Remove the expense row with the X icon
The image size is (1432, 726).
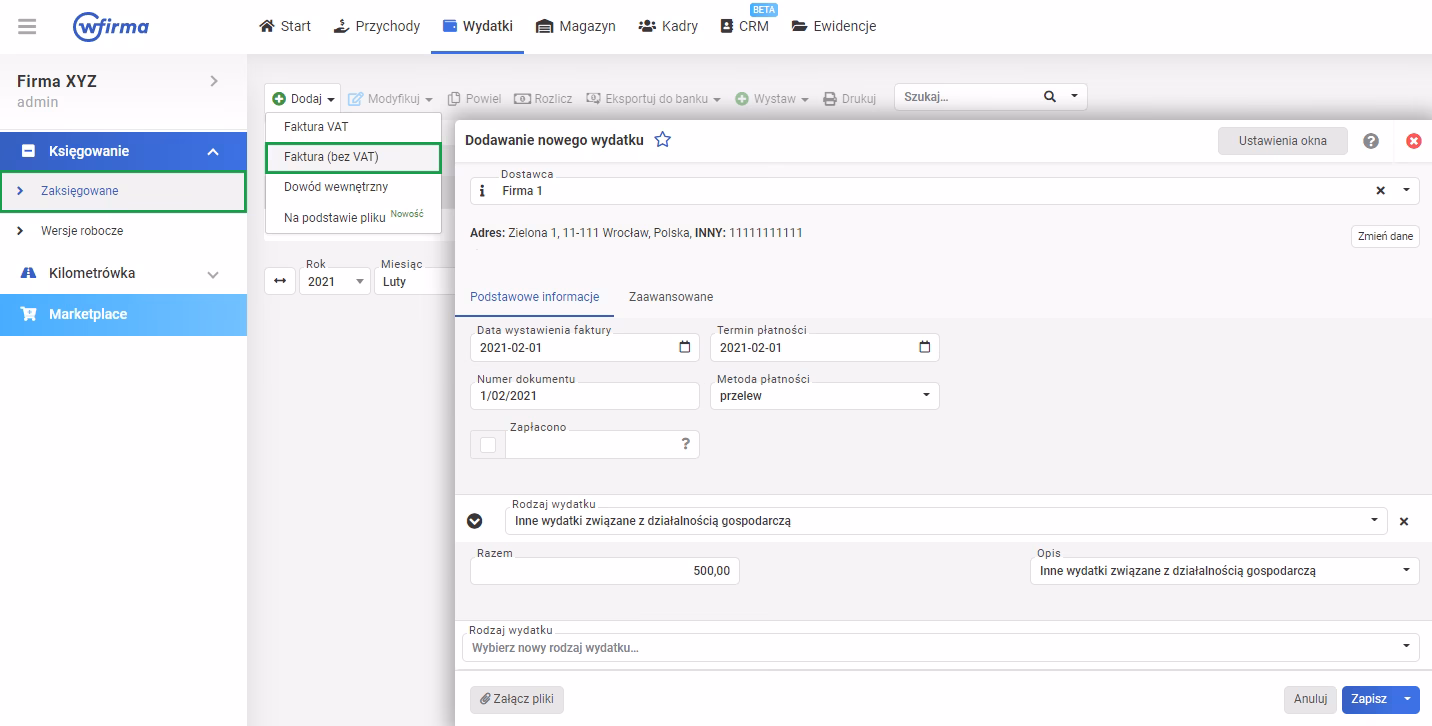1403,521
